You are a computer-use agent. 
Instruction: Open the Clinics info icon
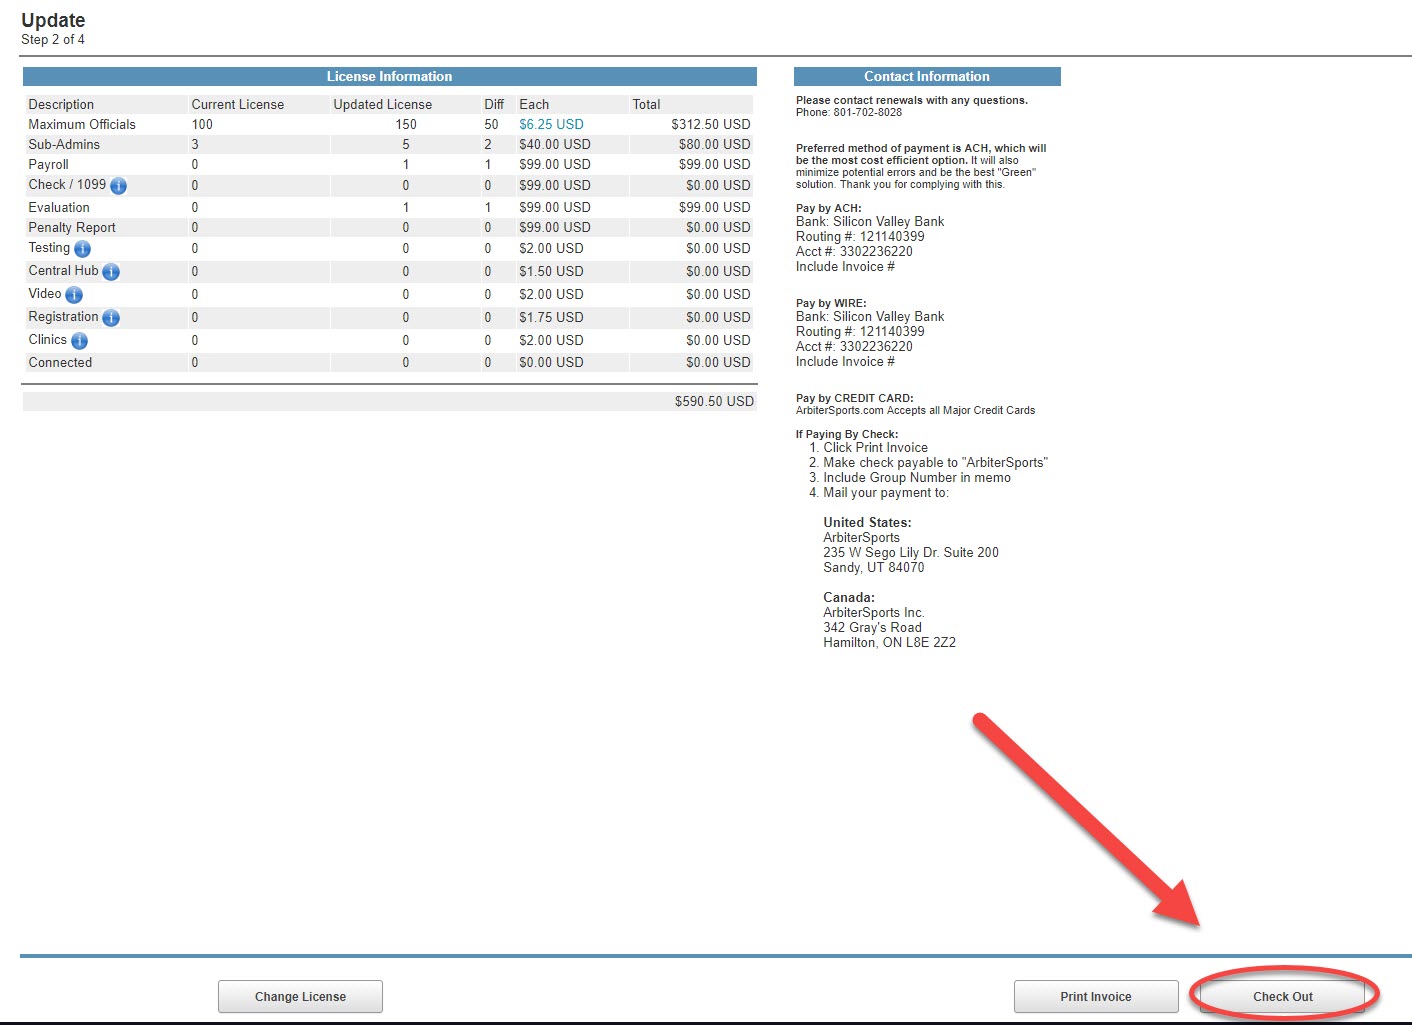pos(79,341)
